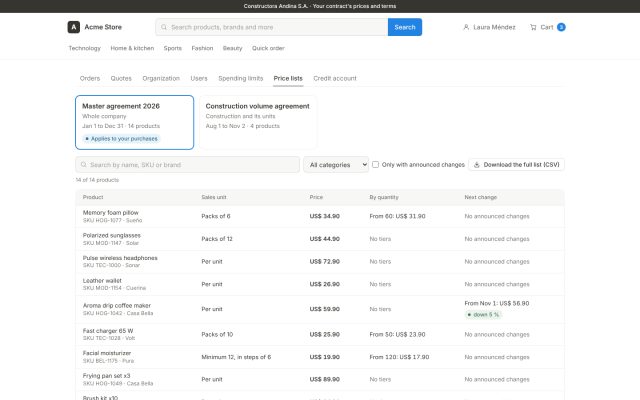Click the Constructora Andina S.A. top banner

click(x=320, y=6)
